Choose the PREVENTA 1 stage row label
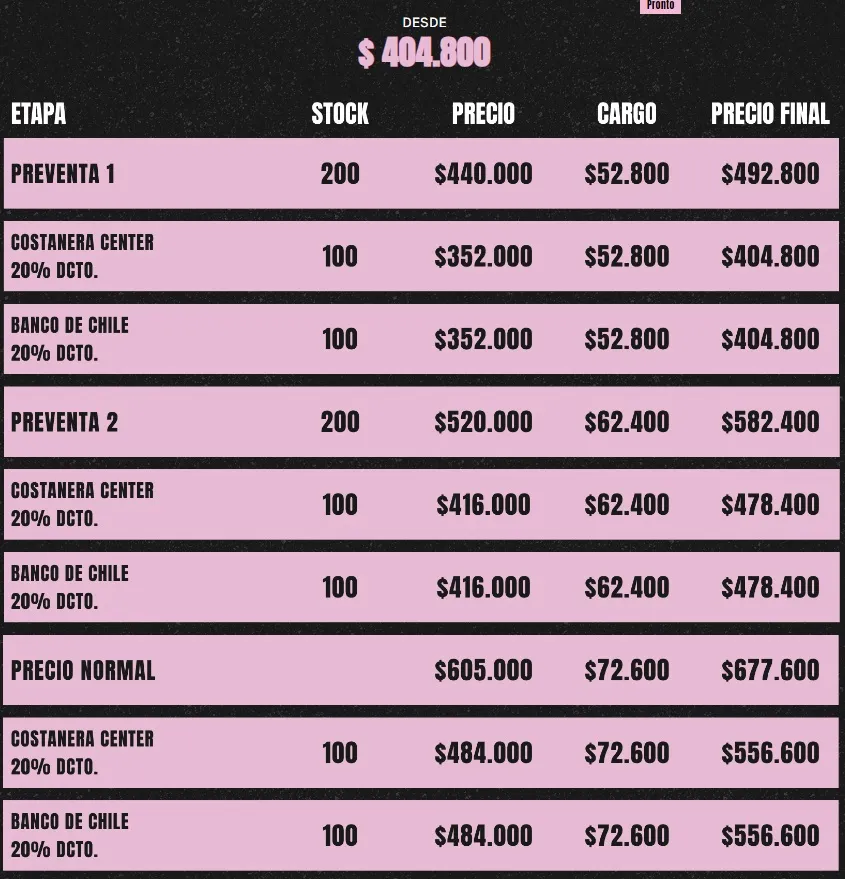The width and height of the screenshot is (845, 879). (63, 174)
